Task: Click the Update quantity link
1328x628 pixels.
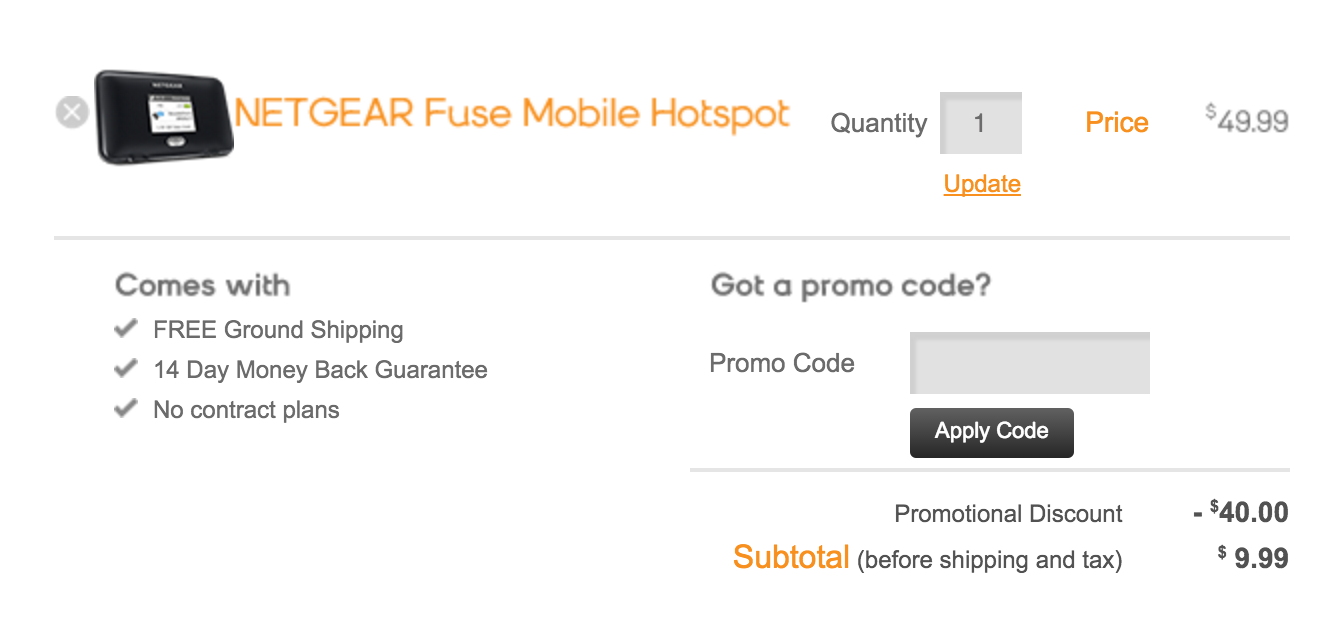Action: point(982,184)
